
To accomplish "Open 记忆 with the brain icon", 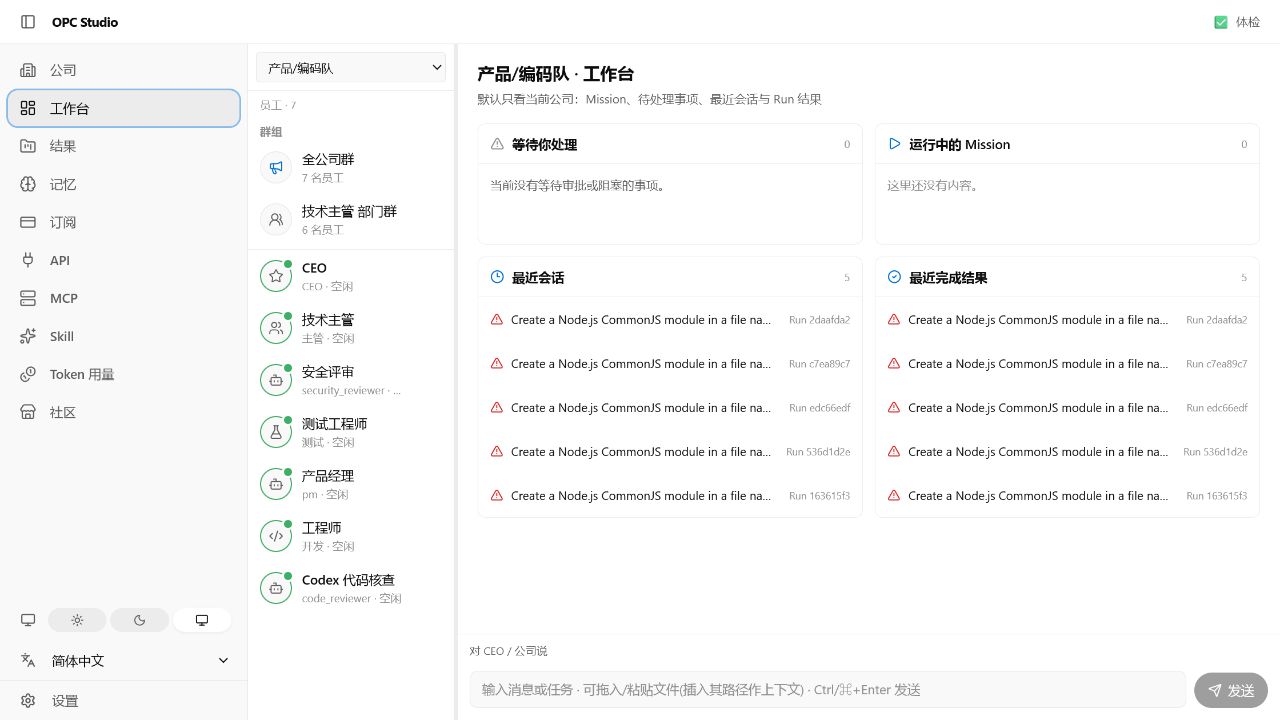I will [124, 184].
